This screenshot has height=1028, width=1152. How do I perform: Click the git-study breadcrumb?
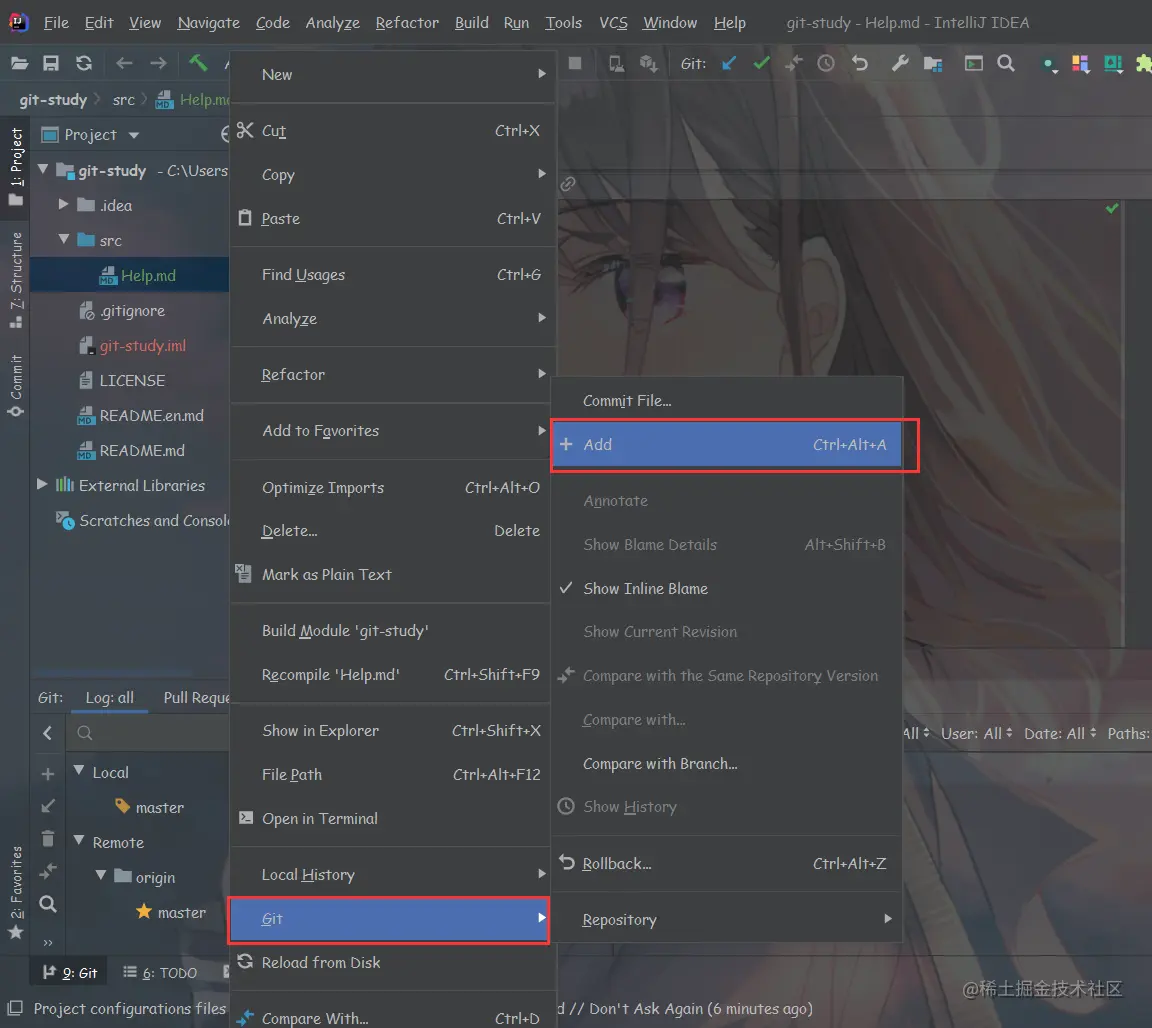[x=53, y=99]
